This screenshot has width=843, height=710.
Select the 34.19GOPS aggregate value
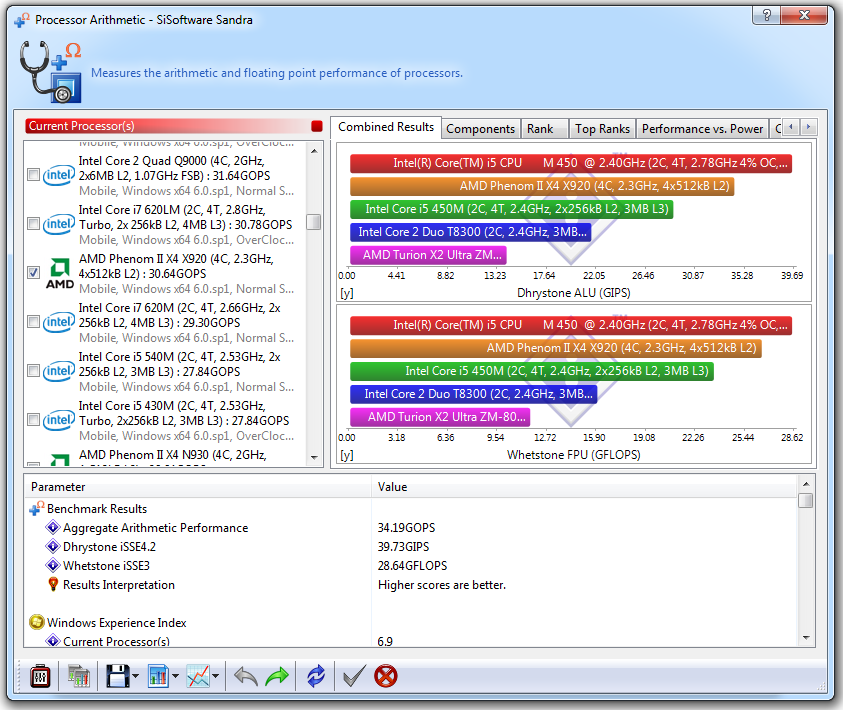tap(406, 528)
